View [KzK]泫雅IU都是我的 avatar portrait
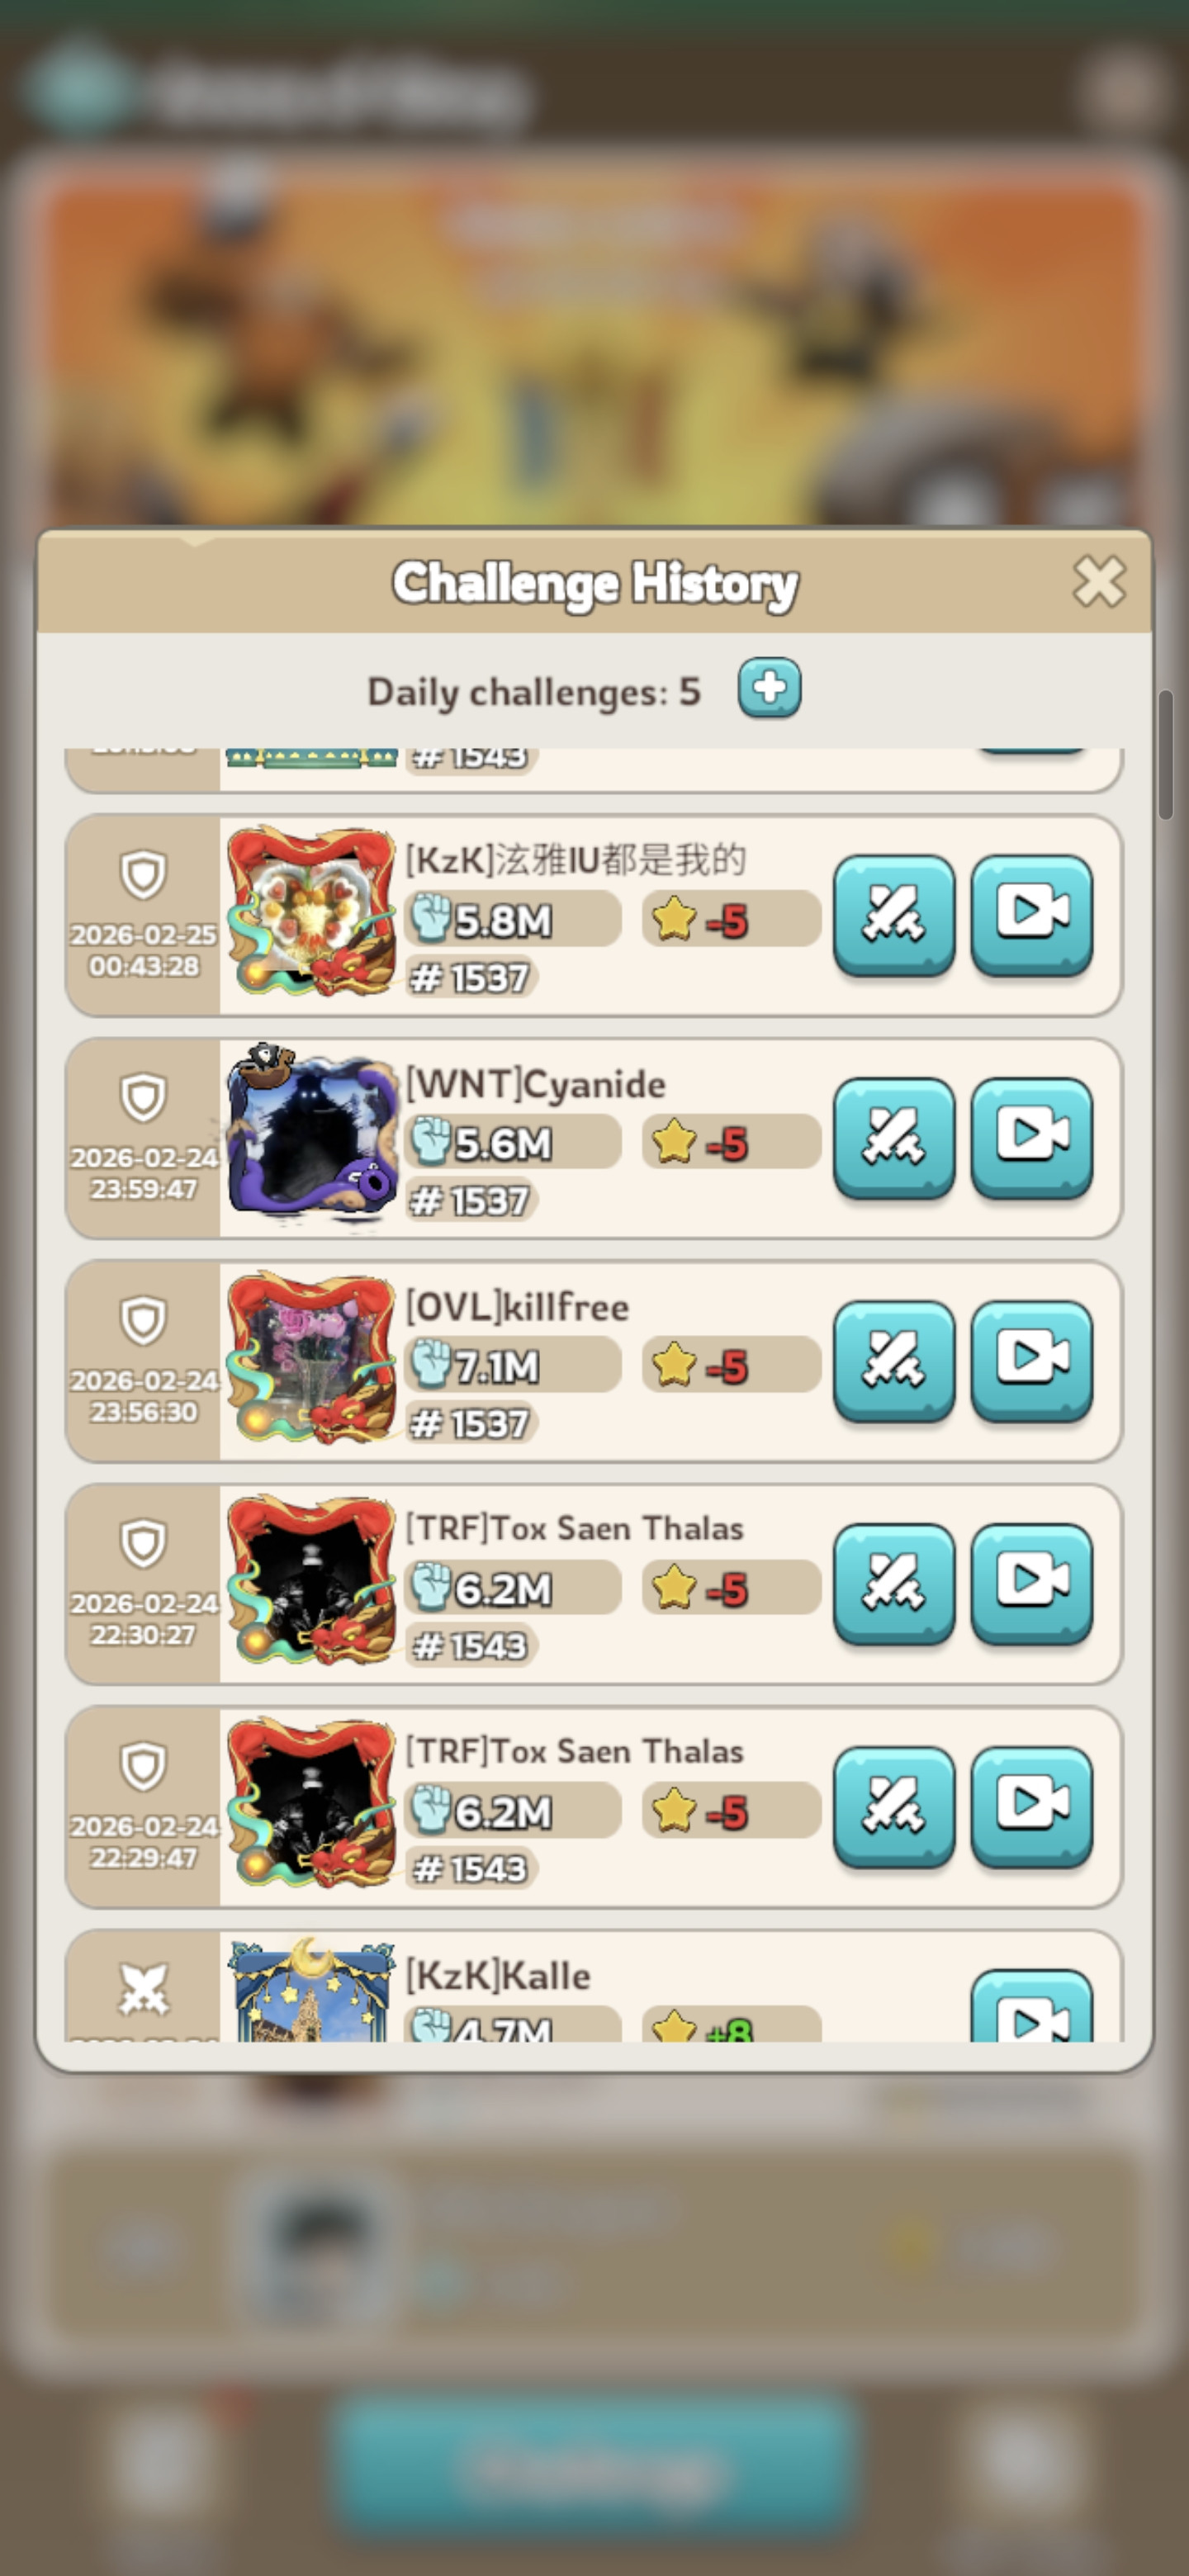This screenshot has width=1189, height=2576. [311, 911]
